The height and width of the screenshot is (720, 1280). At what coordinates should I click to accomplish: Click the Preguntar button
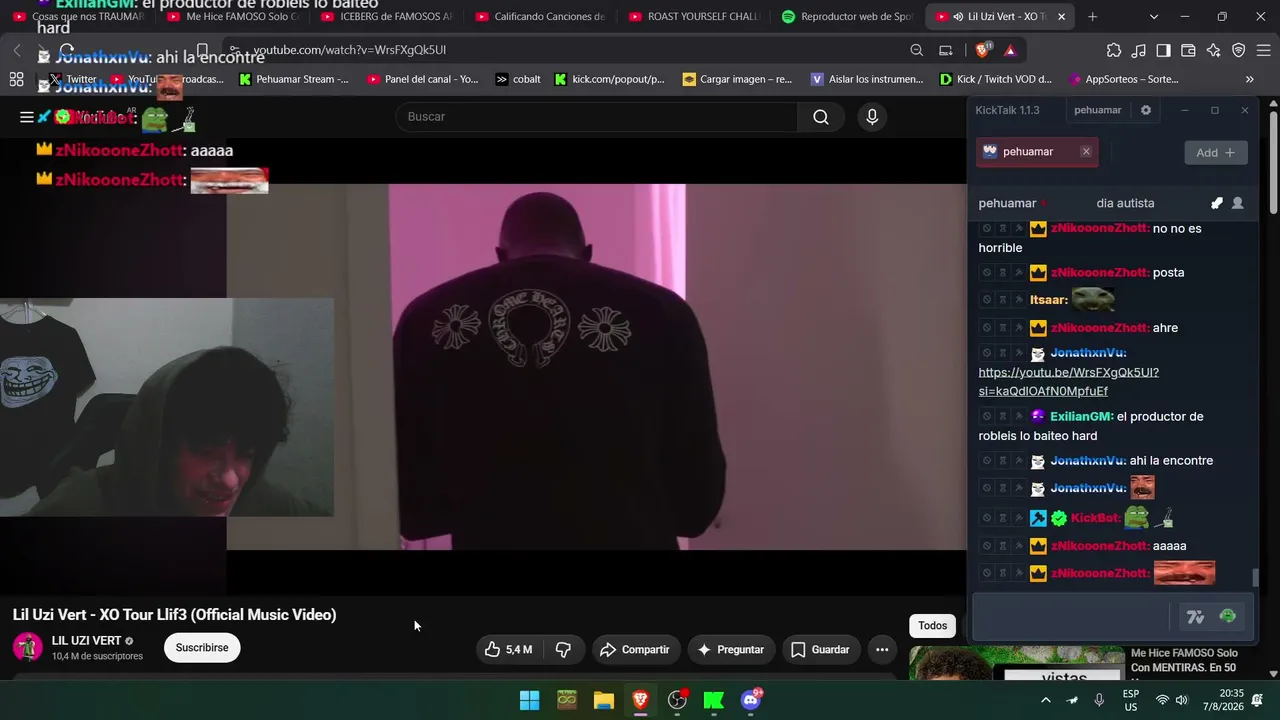(730, 650)
